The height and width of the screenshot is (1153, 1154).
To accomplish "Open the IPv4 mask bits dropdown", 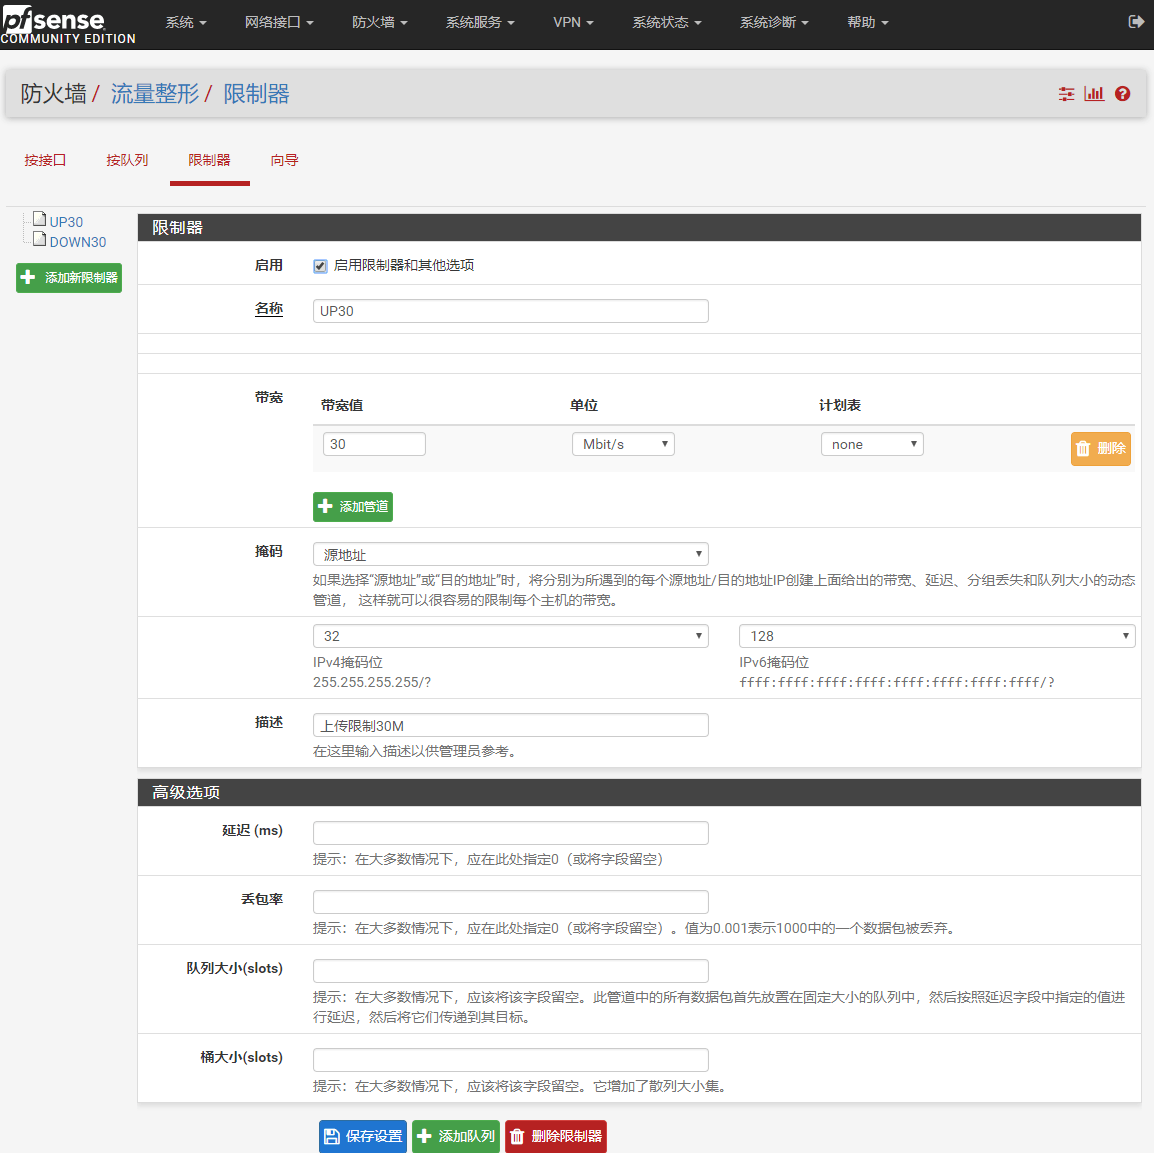I will (x=510, y=636).
